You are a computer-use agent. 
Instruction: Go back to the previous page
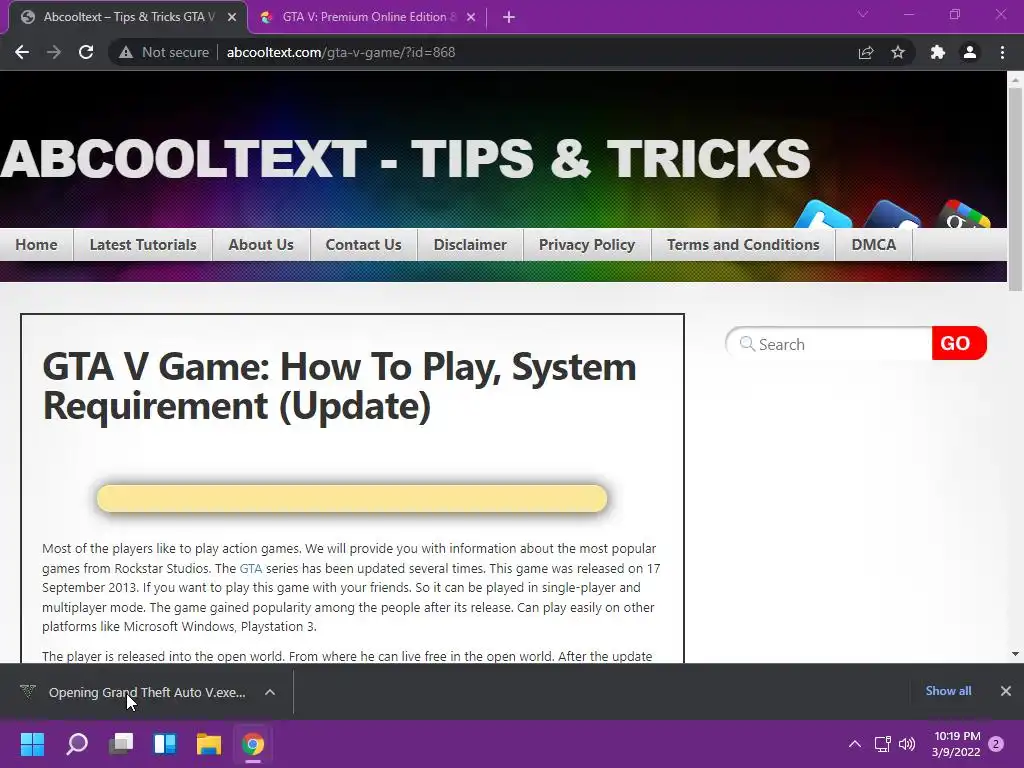pos(22,52)
